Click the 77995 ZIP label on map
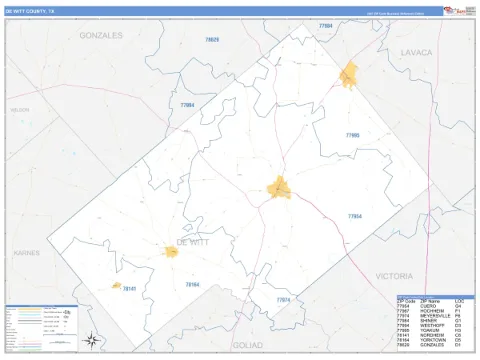480x360 pixels. 352,135
